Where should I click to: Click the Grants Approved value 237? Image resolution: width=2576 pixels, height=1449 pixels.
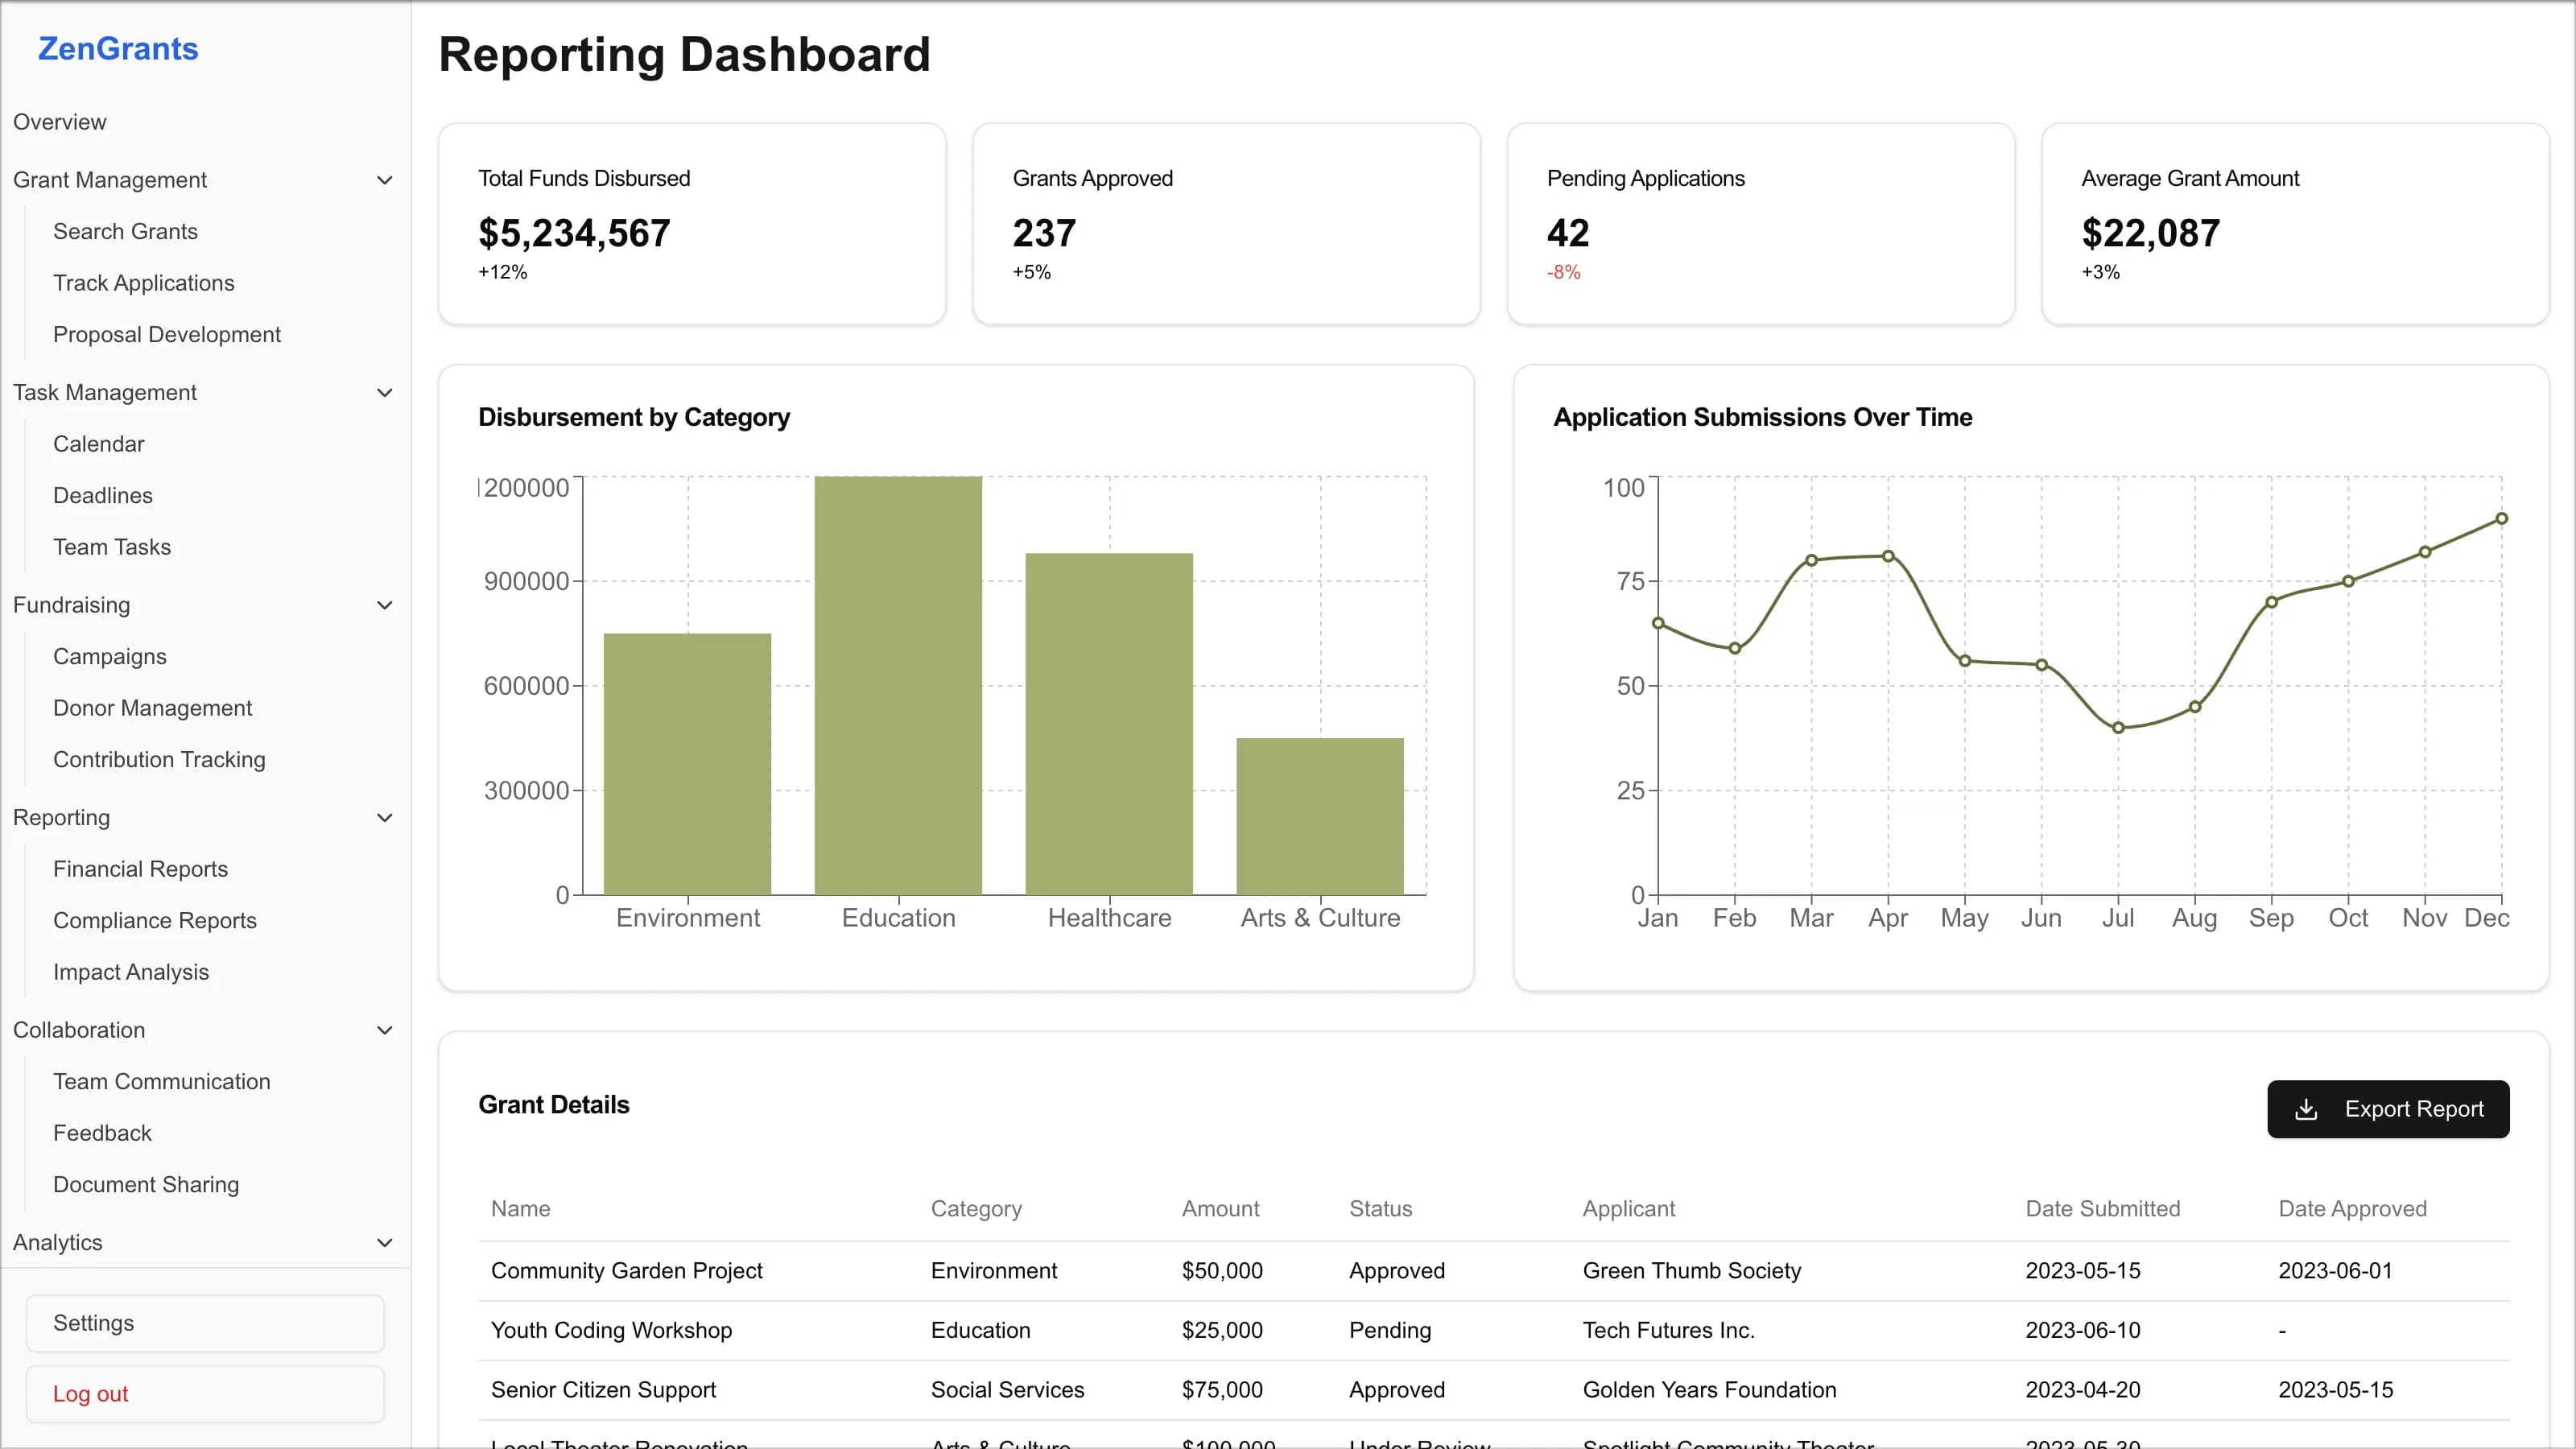pyautogui.click(x=1044, y=233)
